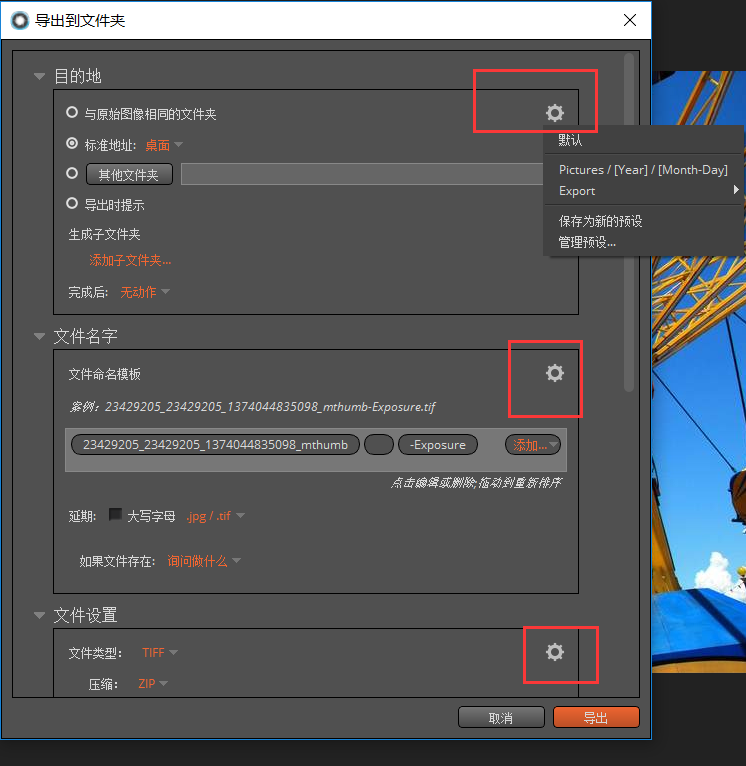Click the 取消 button

(x=501, y=718)
